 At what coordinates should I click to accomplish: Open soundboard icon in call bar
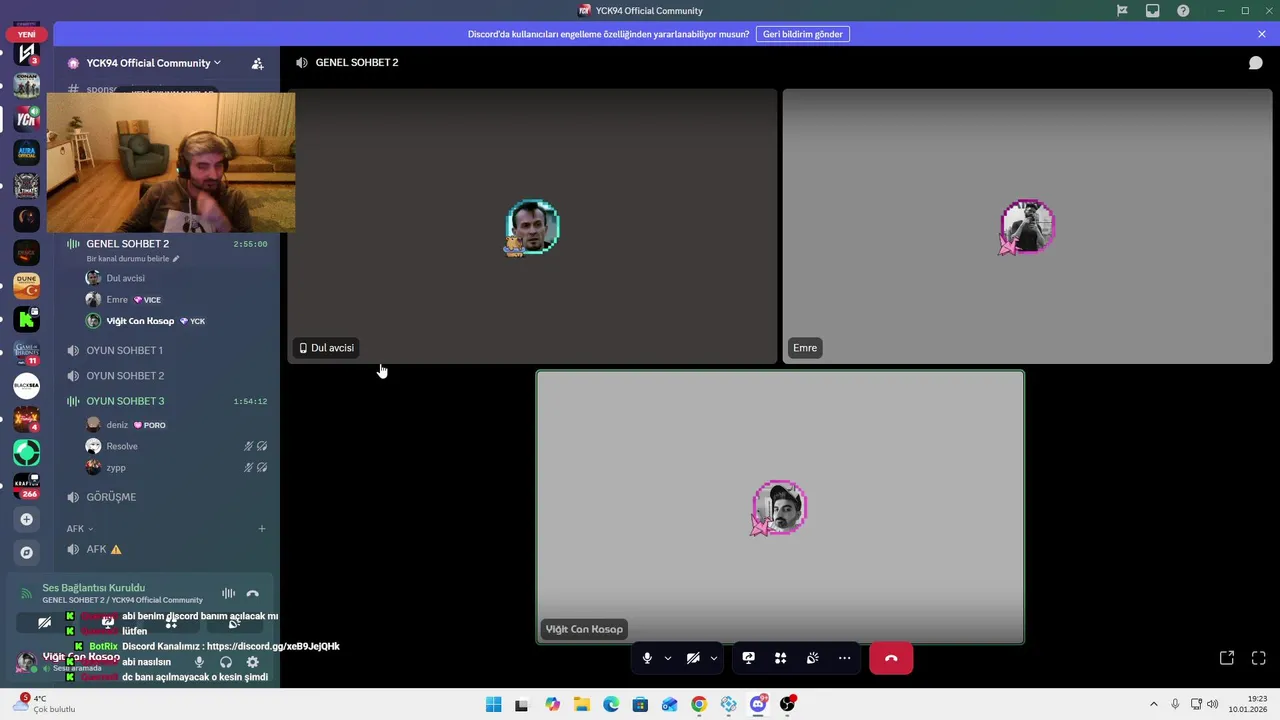coord(813,658)
